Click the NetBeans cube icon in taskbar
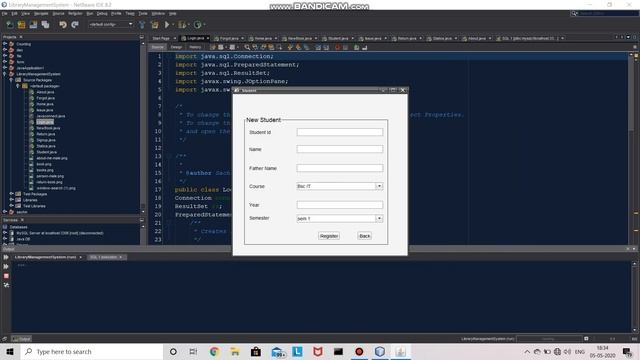Viewport: 640px width, 360px height. point(380,351)
